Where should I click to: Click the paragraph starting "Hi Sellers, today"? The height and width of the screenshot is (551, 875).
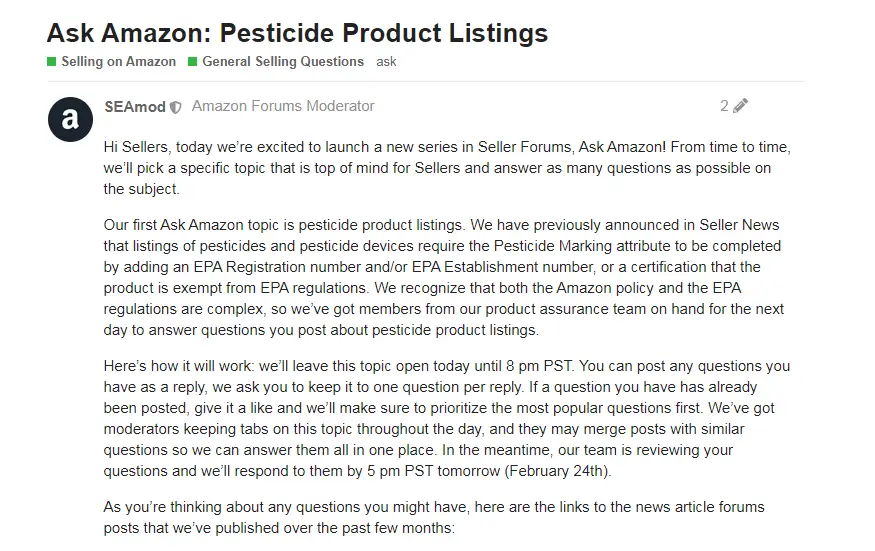tap(447, 168)
